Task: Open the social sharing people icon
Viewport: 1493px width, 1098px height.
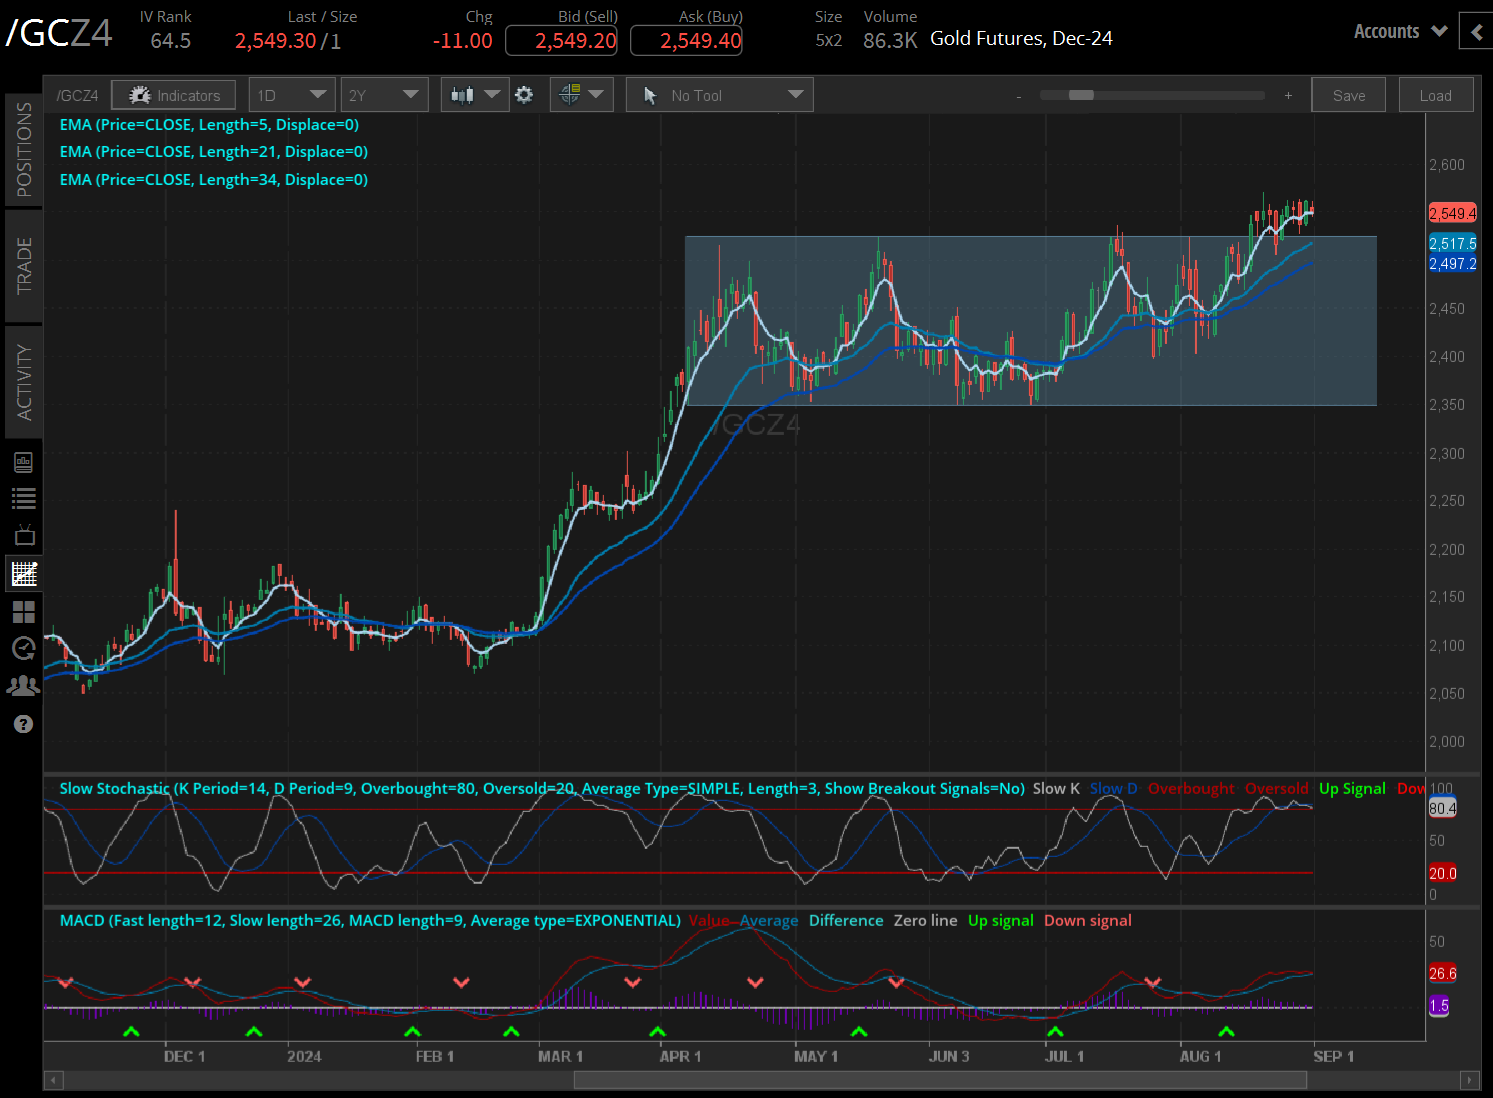Action: point(23,685)
